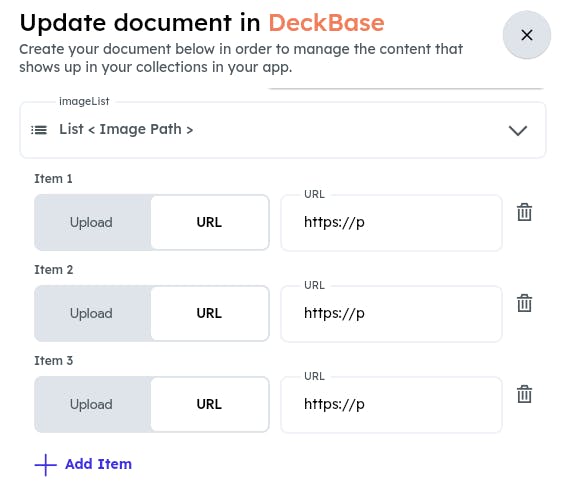
Task: Select URL mode for Item 2
Action: (209, 313)
